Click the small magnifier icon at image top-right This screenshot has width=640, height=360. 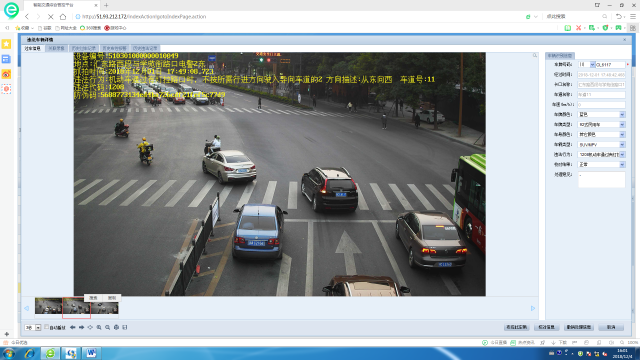[x=535, y=56]
